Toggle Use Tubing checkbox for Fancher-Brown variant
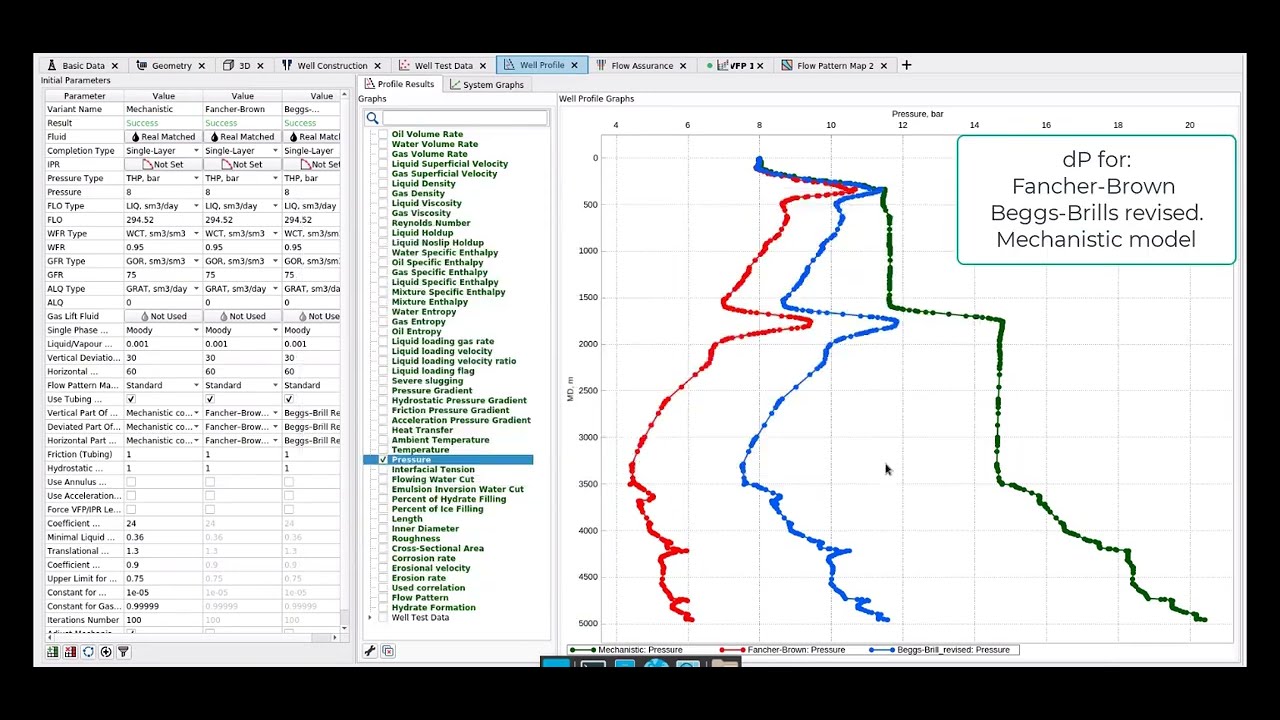Image resolution: width=1280 pixels, height=720 pixels. 210,399
